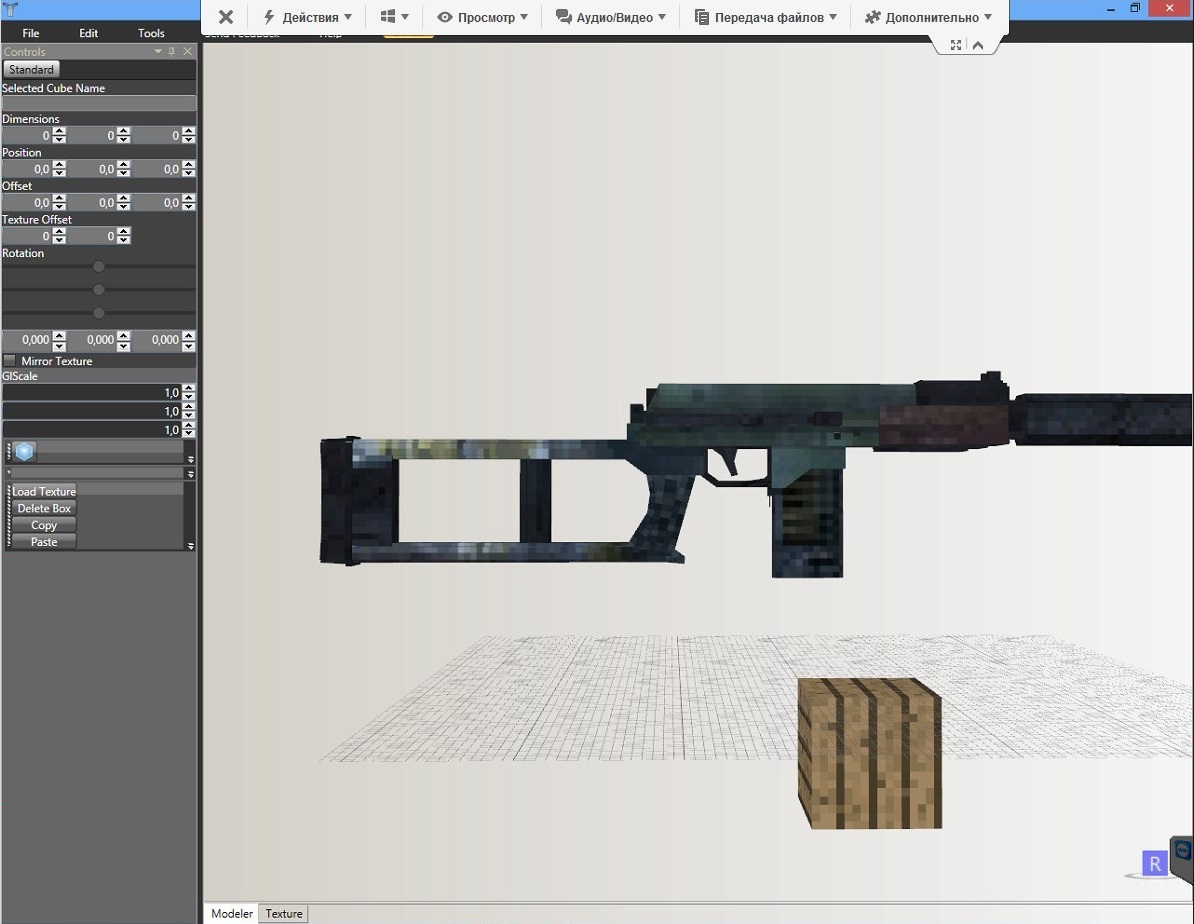
Task: Click the Selected Cube Name input field
Action: click(x=98, y=103)
